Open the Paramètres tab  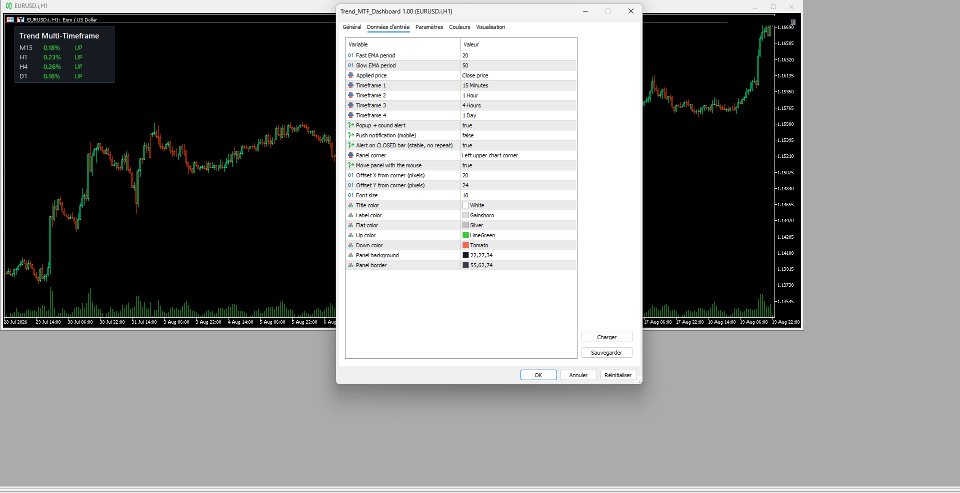(429, 27)
